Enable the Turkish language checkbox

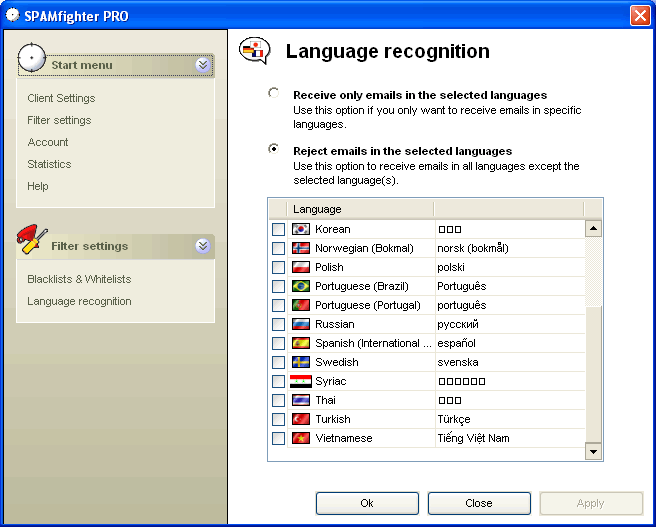[x=279, y=419]
